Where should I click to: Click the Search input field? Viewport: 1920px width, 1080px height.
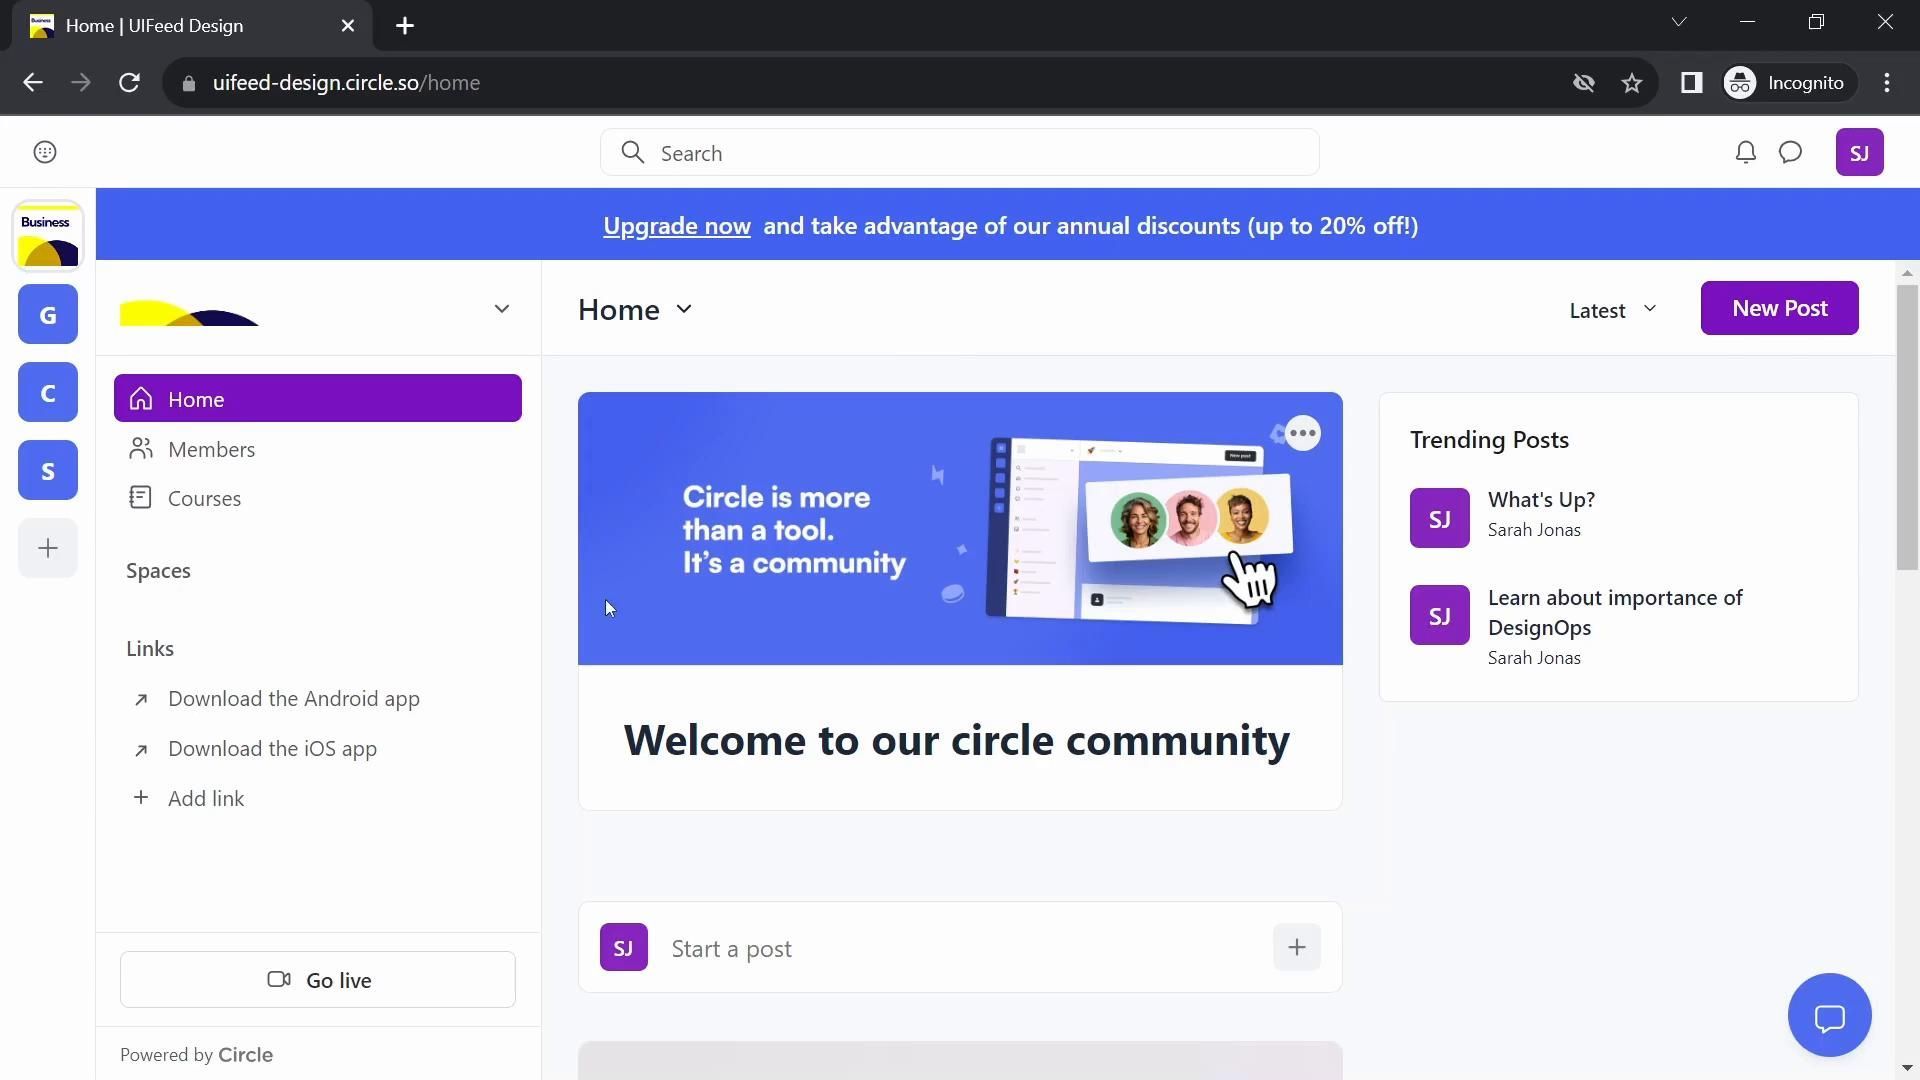click(x=960, y=153)
